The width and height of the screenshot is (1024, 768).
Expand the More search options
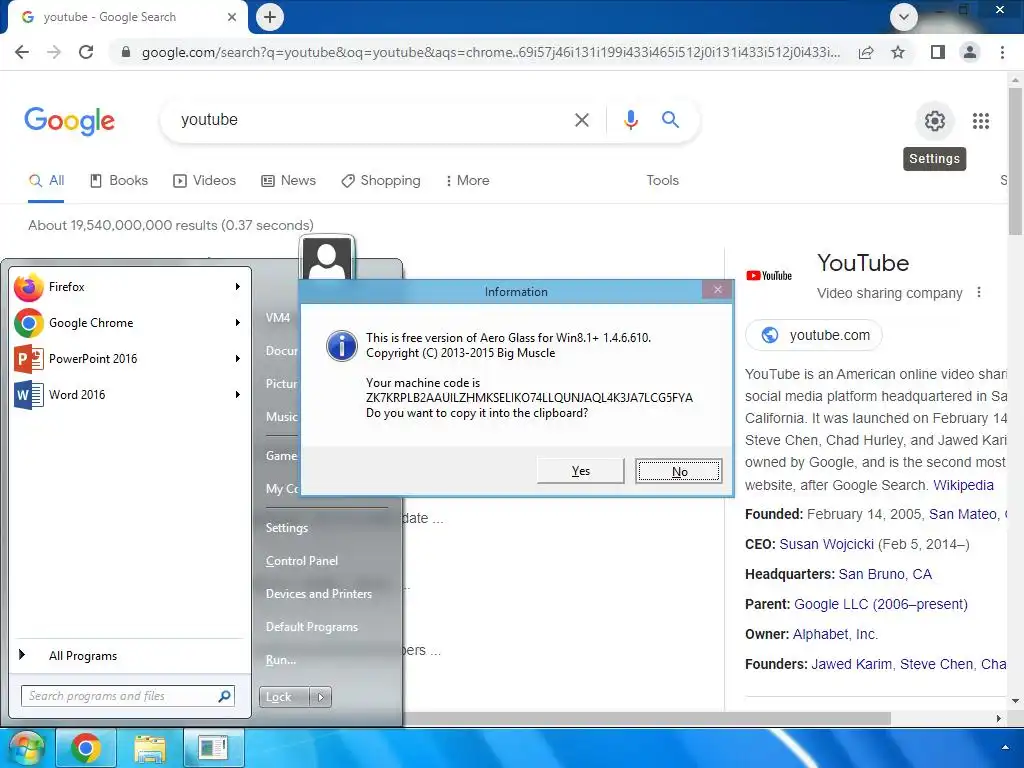click(468, 181)
